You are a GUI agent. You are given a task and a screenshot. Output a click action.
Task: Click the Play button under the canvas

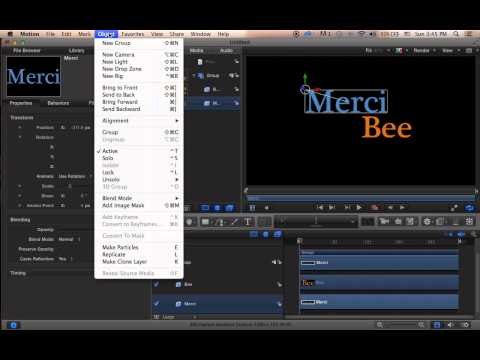click(x=359, y=208)
